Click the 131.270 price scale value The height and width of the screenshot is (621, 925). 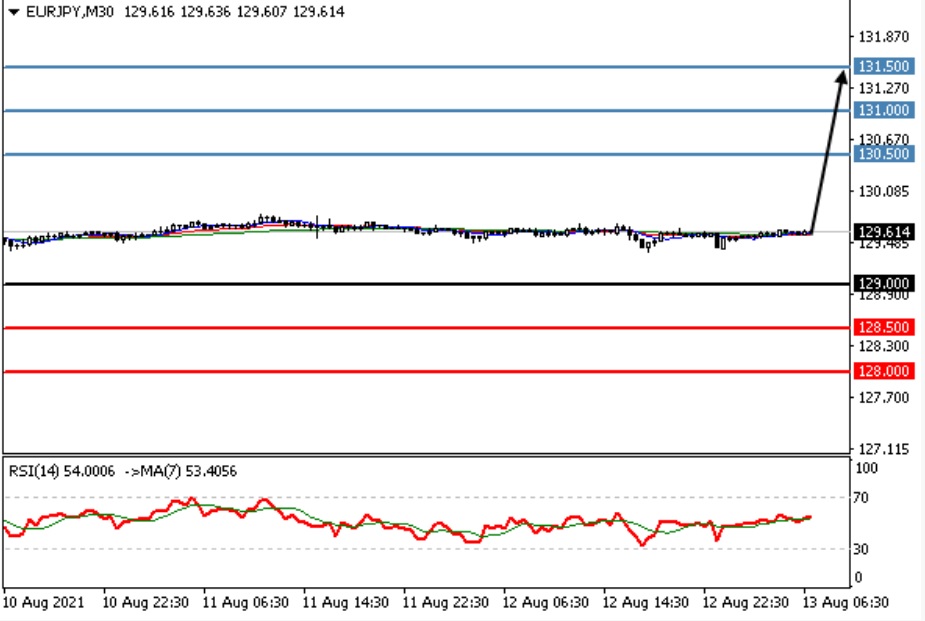point(884,88)
